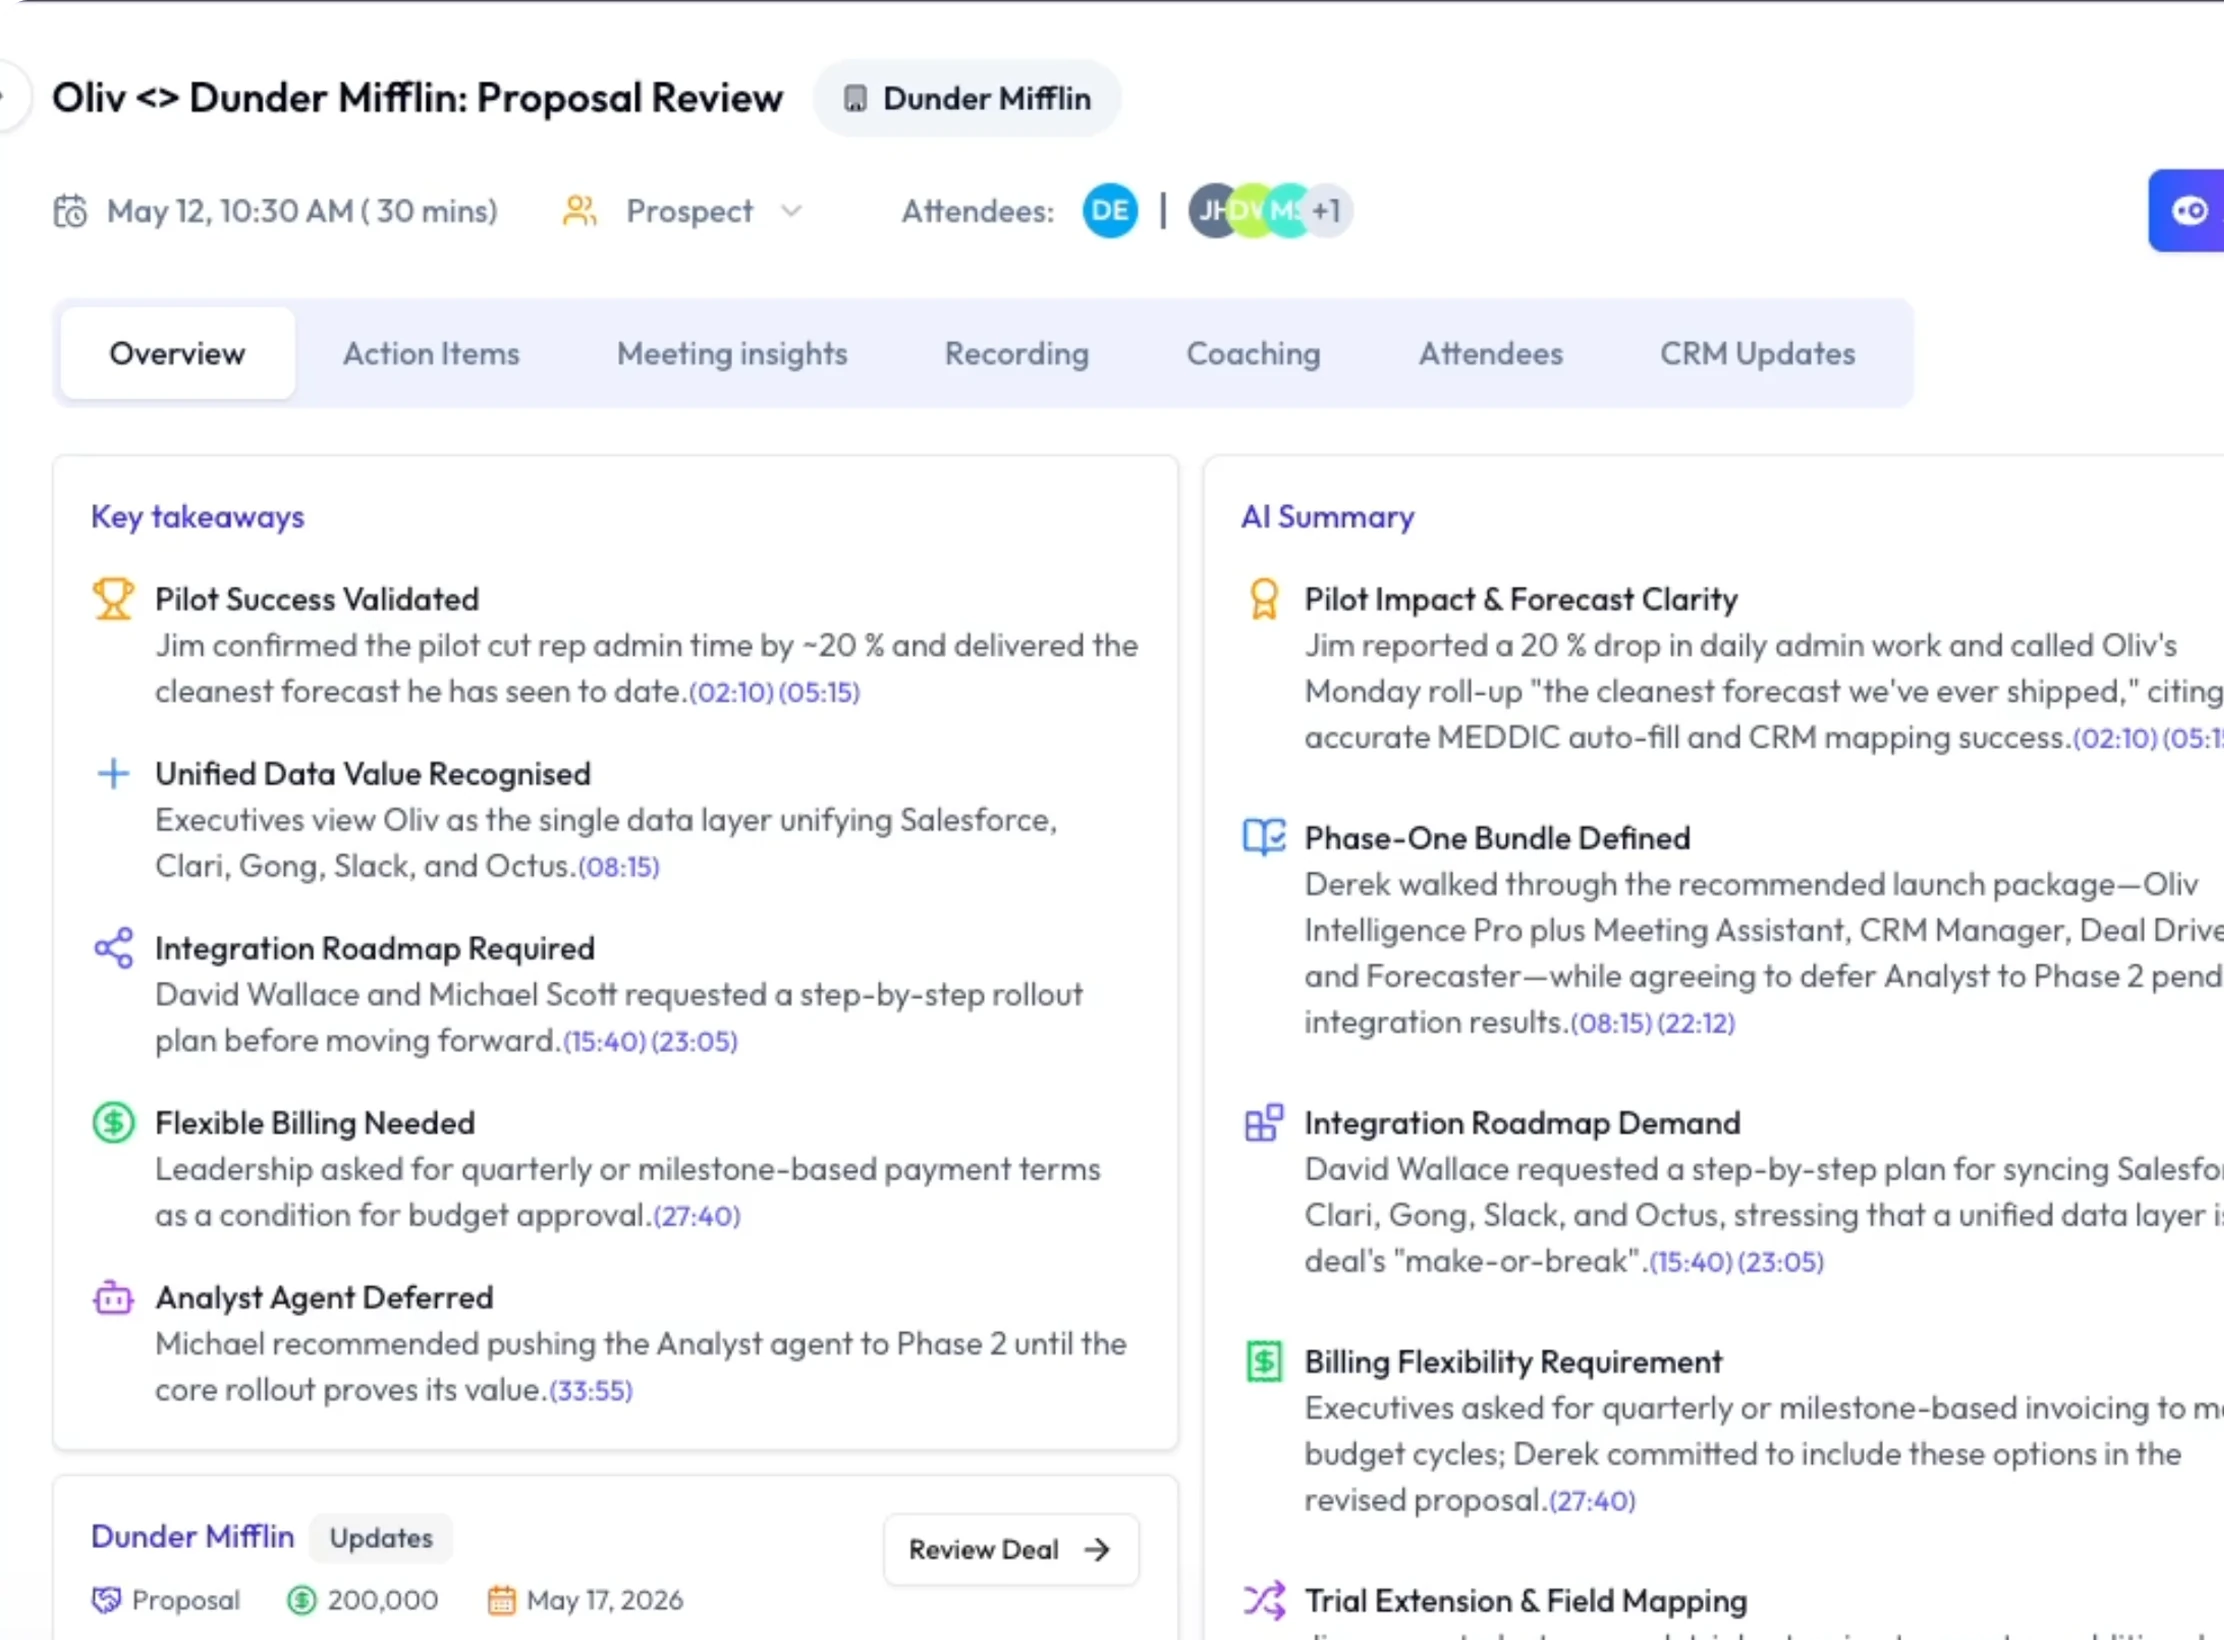The height and width of the screenshot is (1640, 2224).
Task: Click the calendar icon beside May 17, 2026
Action: pyautogui.click(x=501, y=1600)
